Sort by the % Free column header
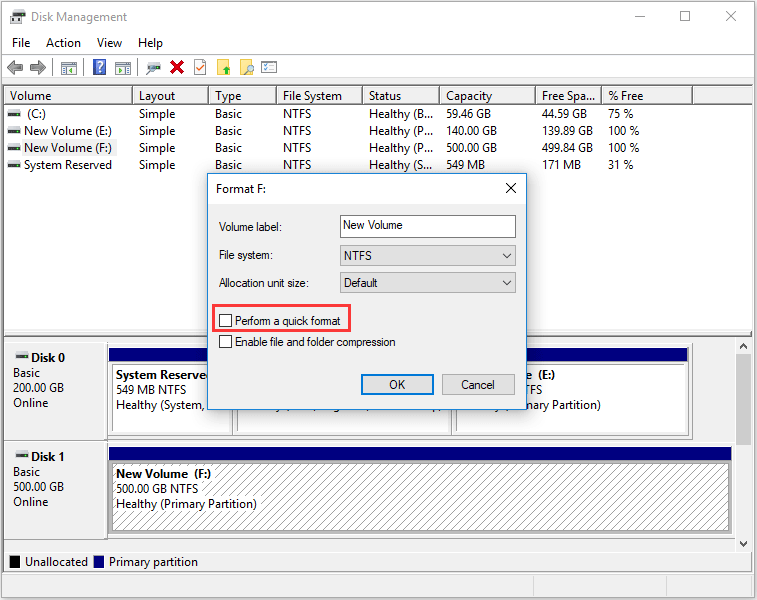 coord(647,96)
